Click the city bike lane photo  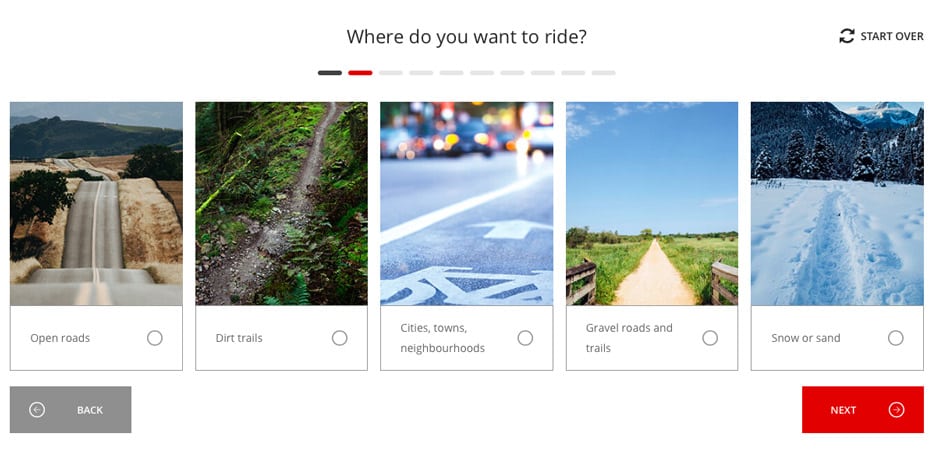point(467,203)
